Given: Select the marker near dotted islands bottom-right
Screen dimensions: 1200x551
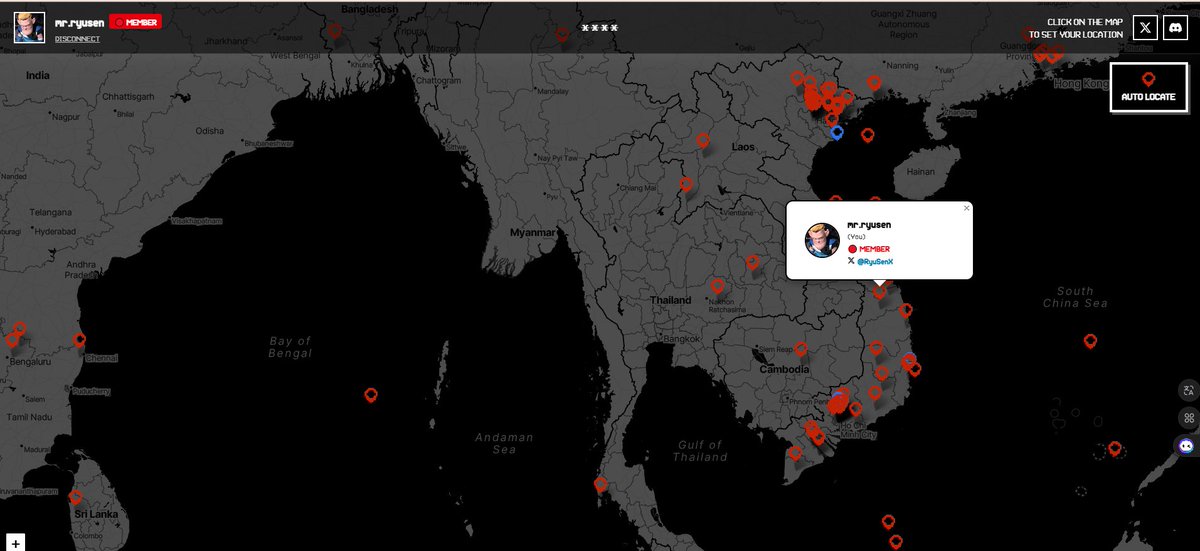Looking at the screenshot, I should click(1115, 449).
